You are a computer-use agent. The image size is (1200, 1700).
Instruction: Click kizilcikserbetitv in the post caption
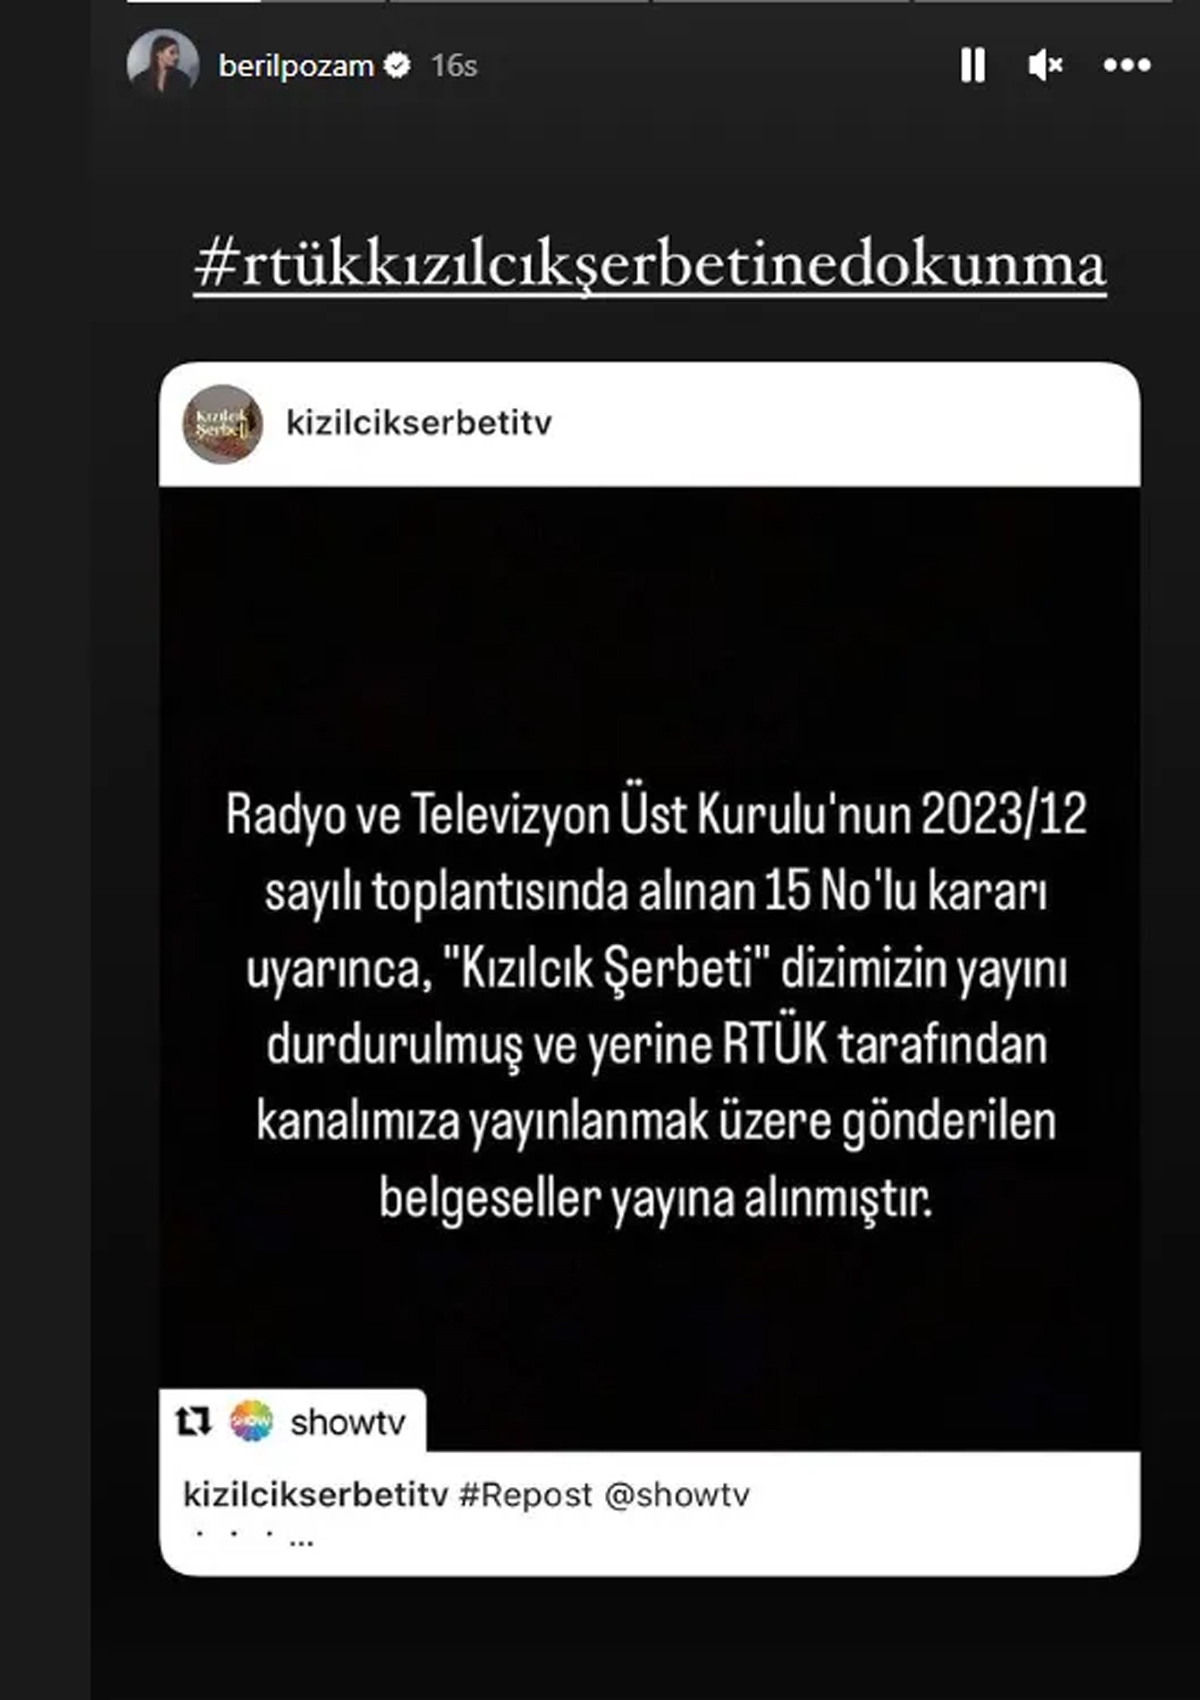click(315, 1495)
